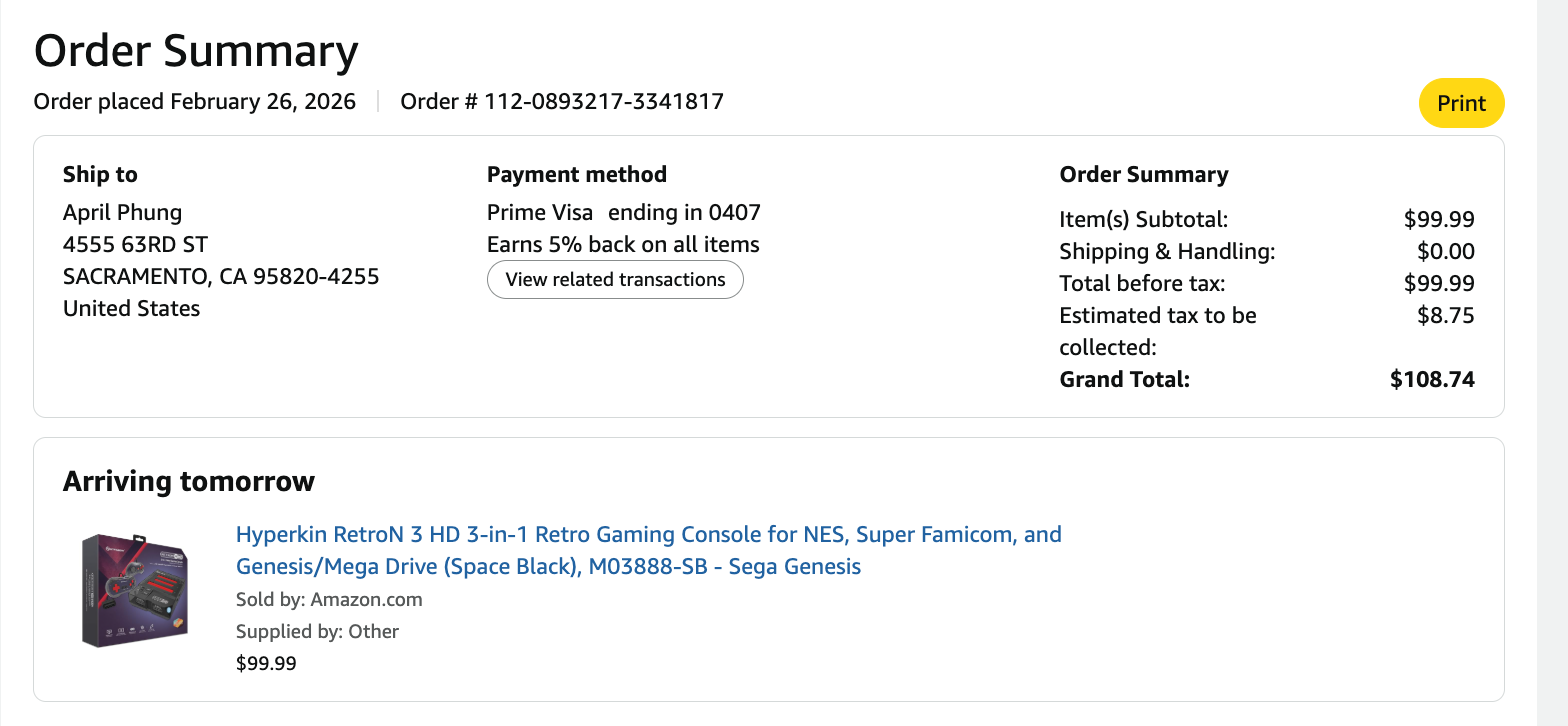Select the recipient name April Phung
Image resolution: width=1568 pixels, height=726 pixels.
(x=122, y=212)
